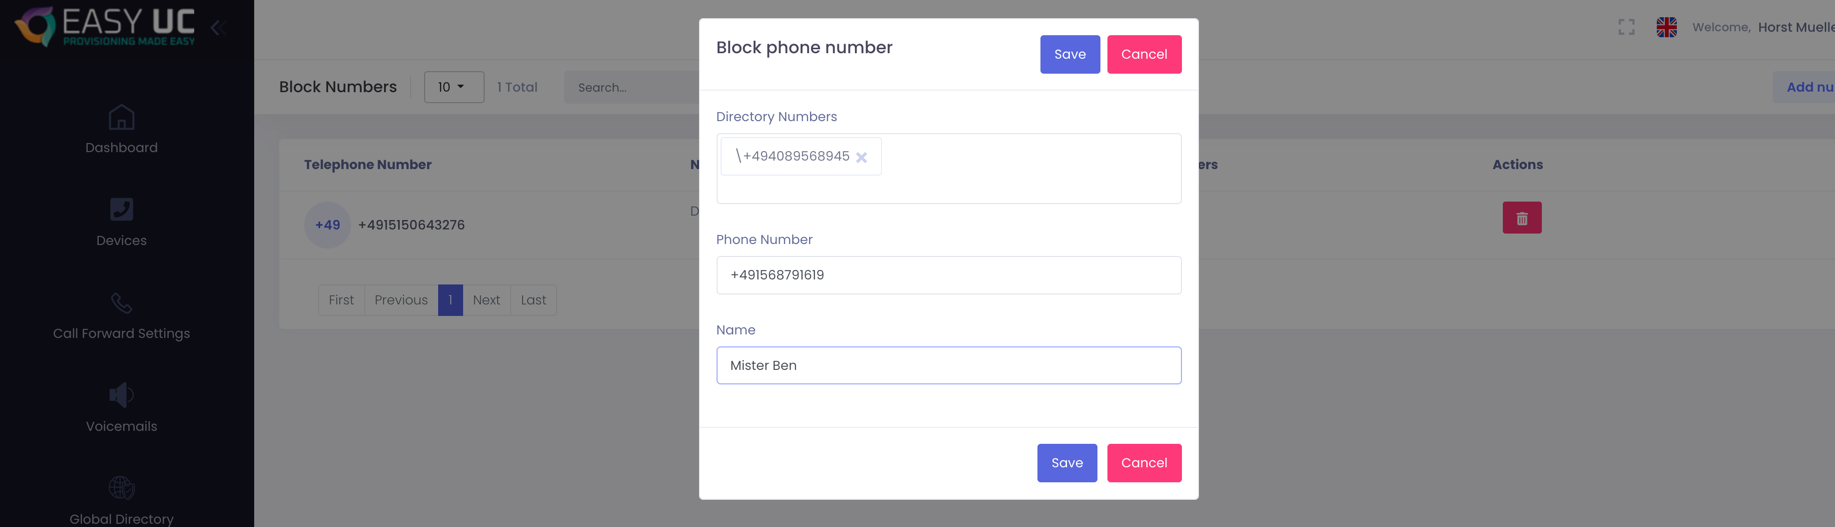Screen dimensions: 1835x527
Task: Open Global Directory globe icon
Action: [121, 488]
